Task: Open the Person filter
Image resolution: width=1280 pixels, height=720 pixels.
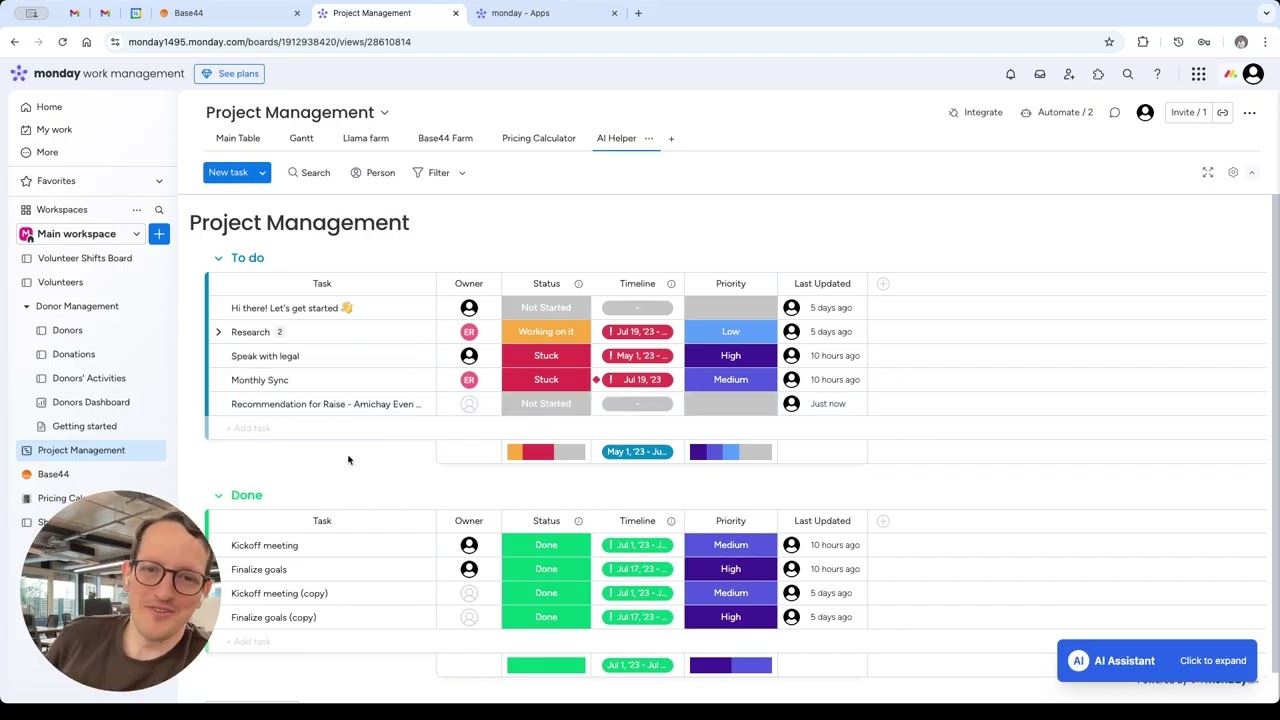Action: click(x=373, y=173)
